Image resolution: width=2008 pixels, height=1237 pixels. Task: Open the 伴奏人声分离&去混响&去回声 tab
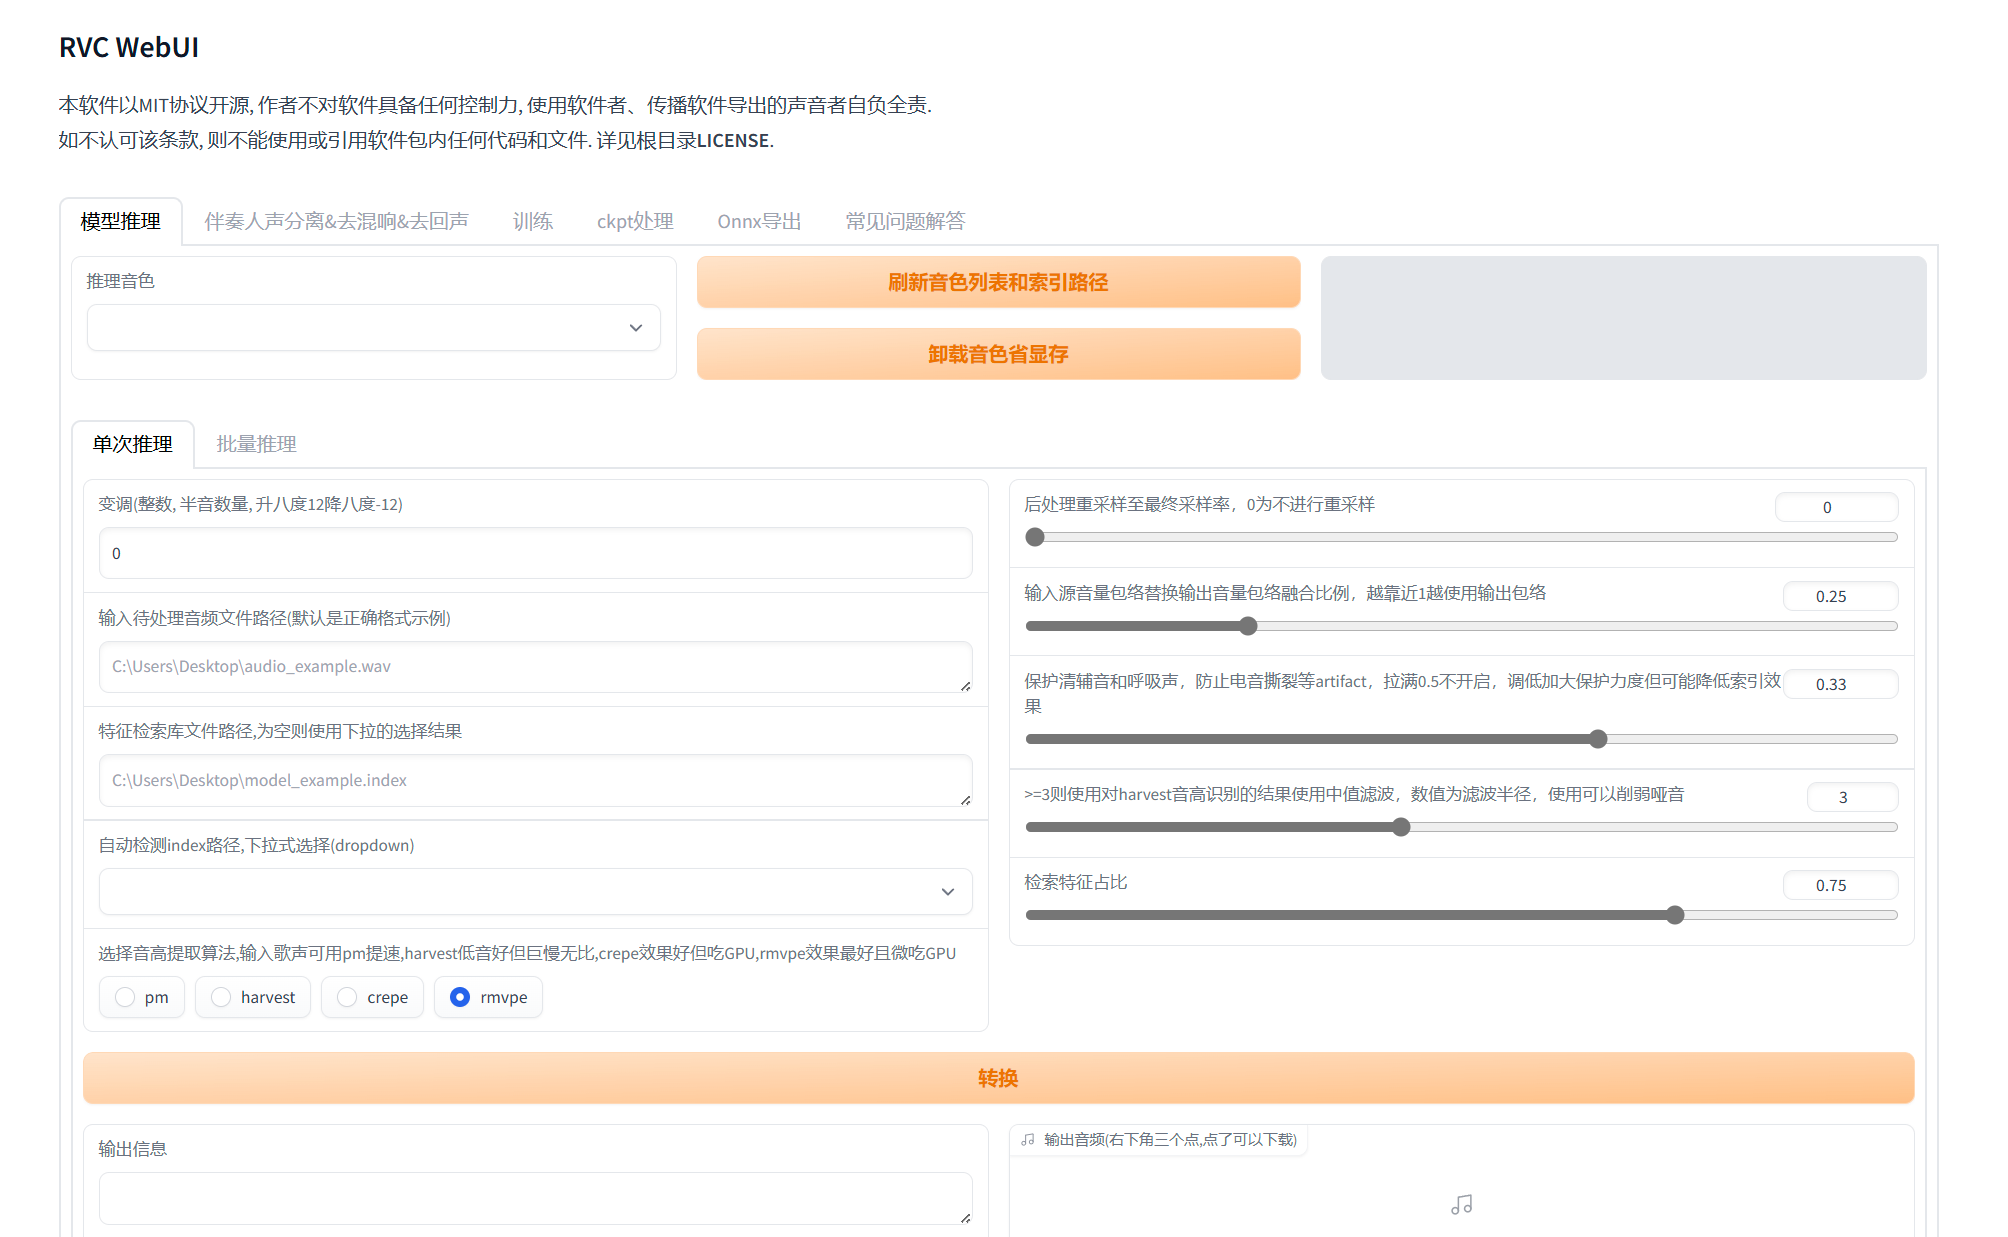click(336, 221)
